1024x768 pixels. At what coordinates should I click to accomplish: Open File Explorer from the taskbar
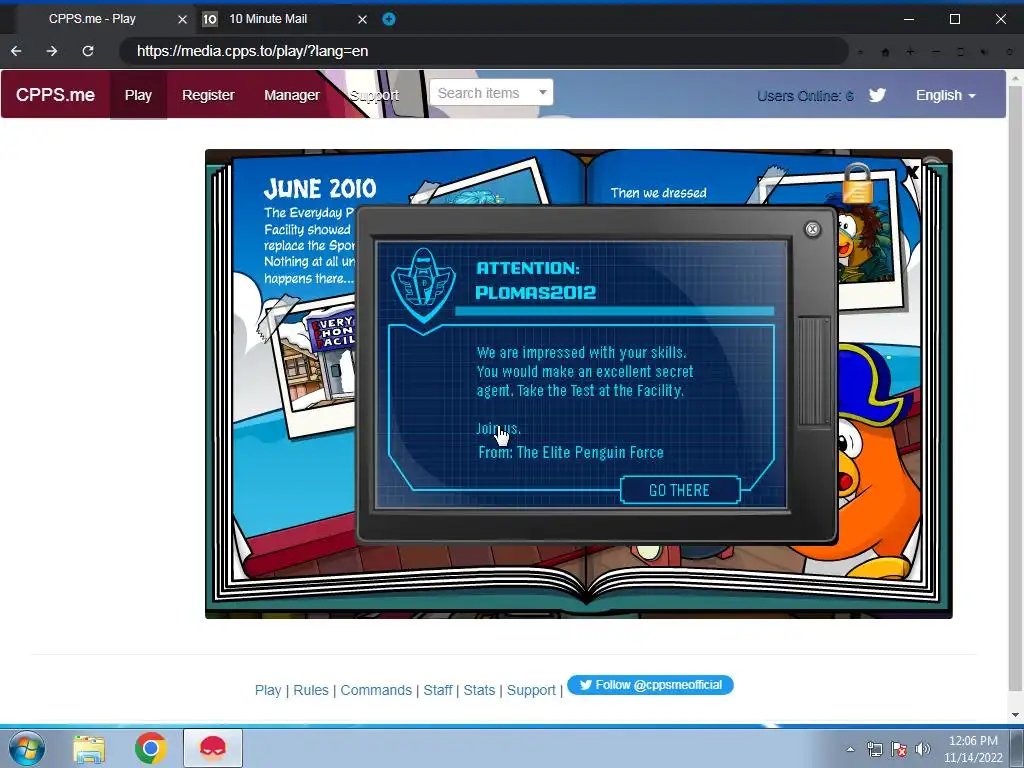click(89, 749)
